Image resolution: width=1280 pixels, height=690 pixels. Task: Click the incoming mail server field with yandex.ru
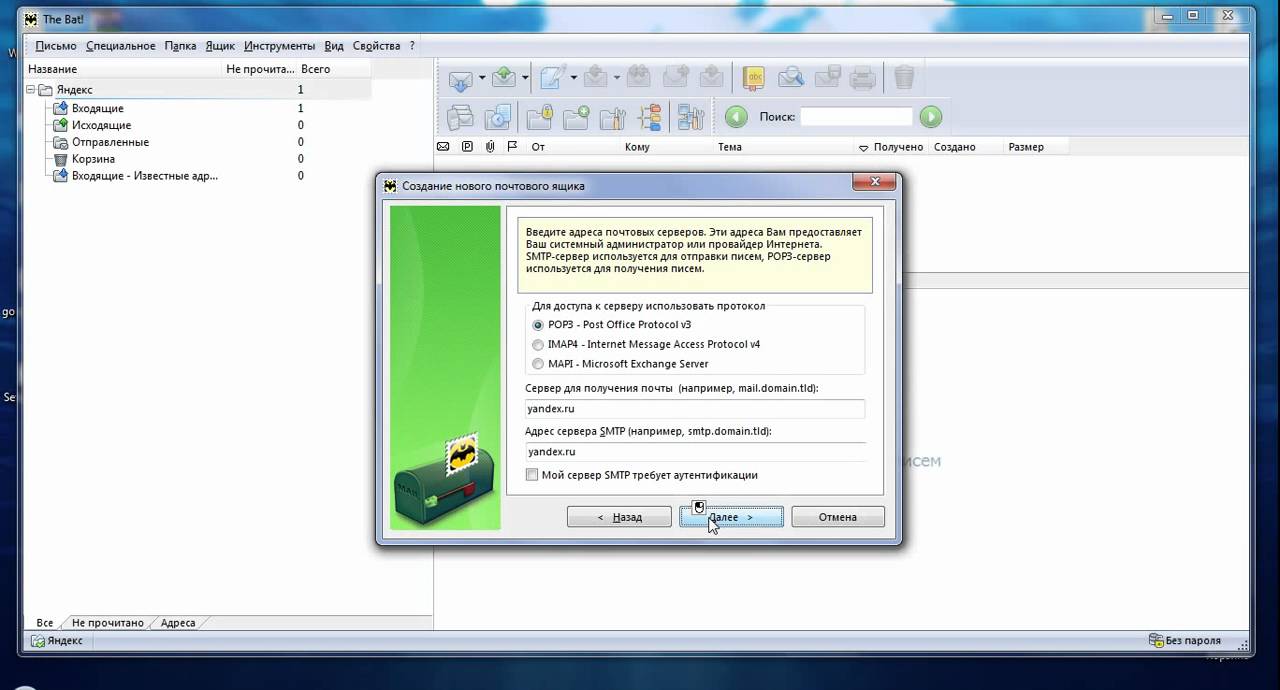[x=695, y=408]
